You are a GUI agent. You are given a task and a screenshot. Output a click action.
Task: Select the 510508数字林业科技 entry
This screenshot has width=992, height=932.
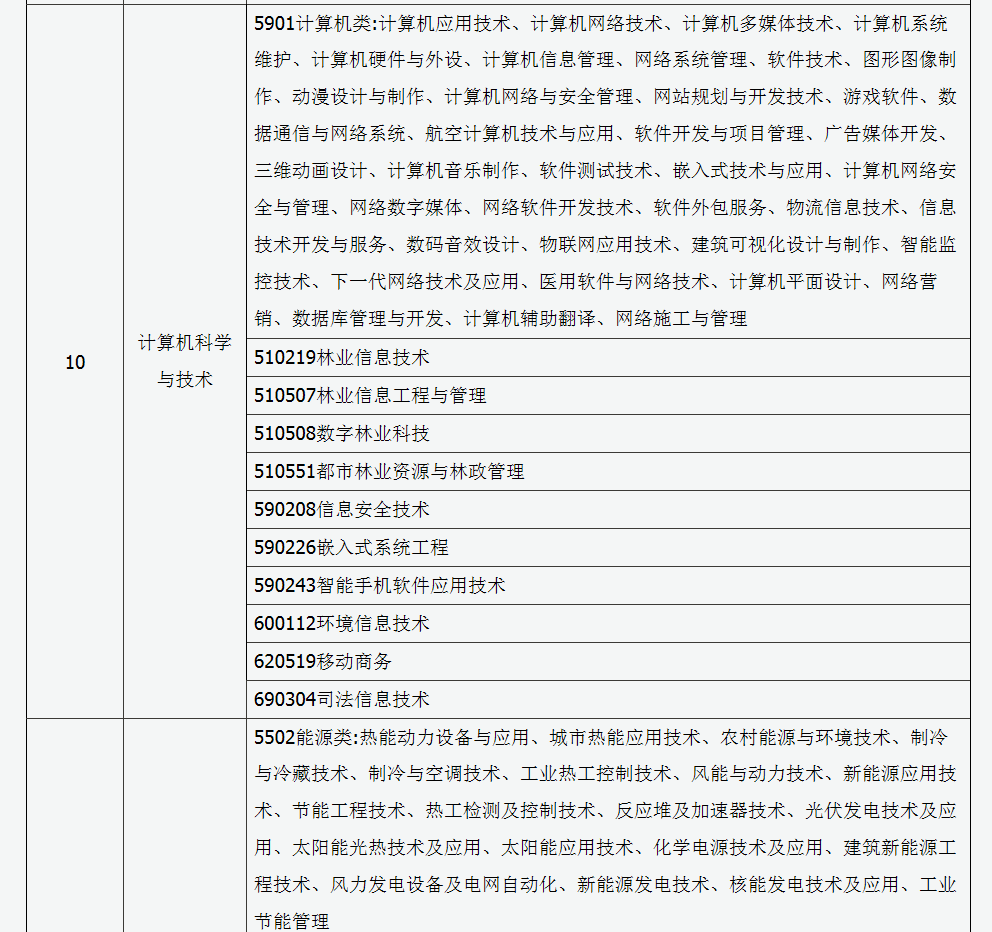click(x=341, y=434)
